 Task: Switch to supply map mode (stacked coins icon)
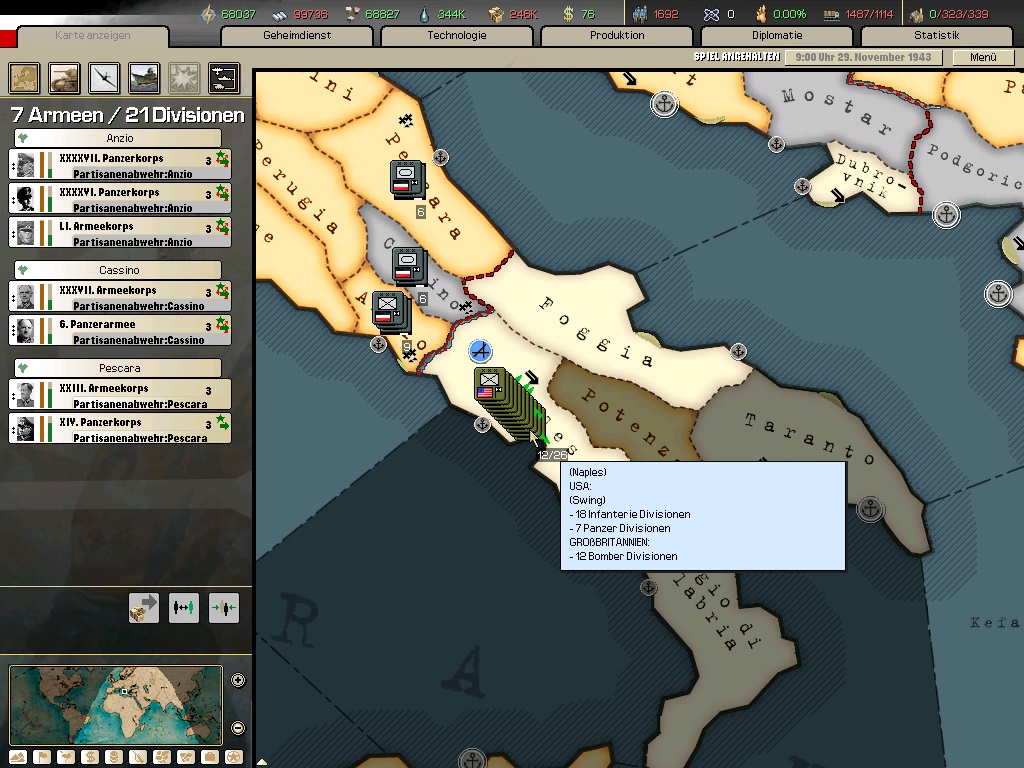click(114, 757)
